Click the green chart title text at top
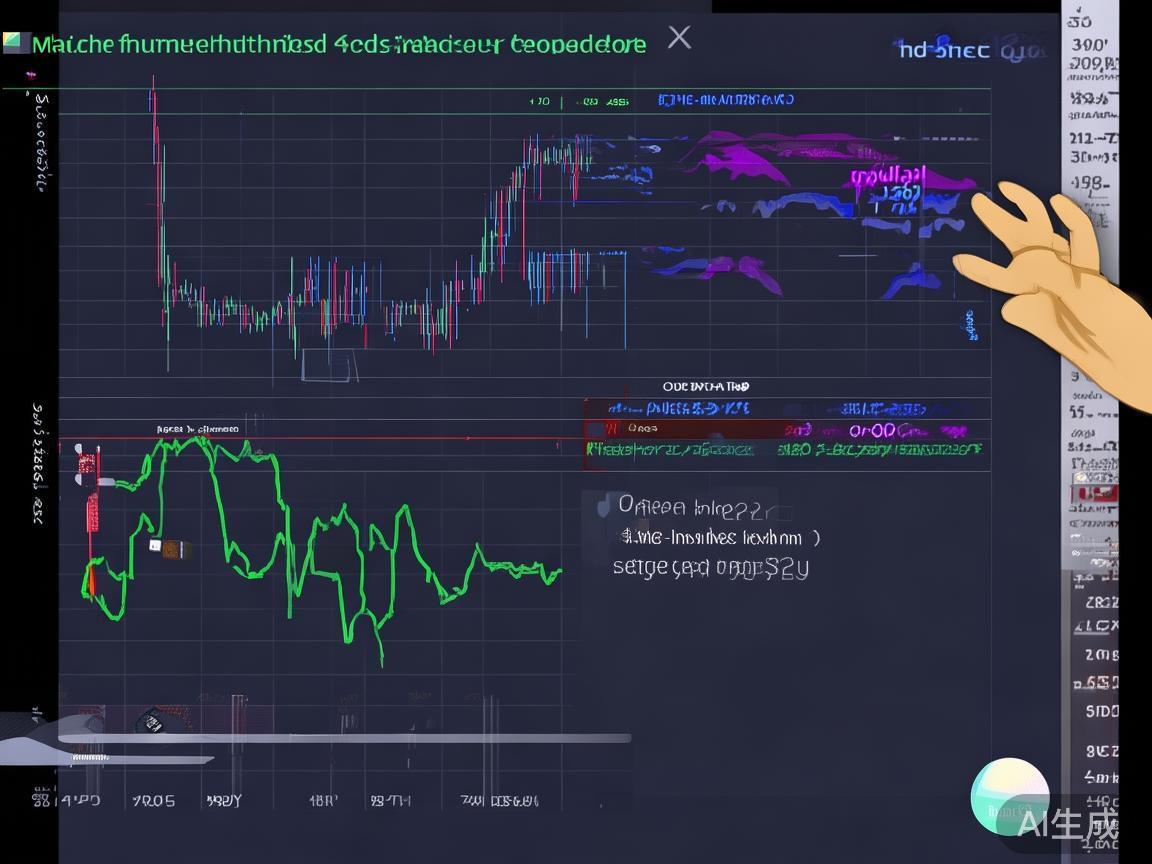 click(338, 44)
